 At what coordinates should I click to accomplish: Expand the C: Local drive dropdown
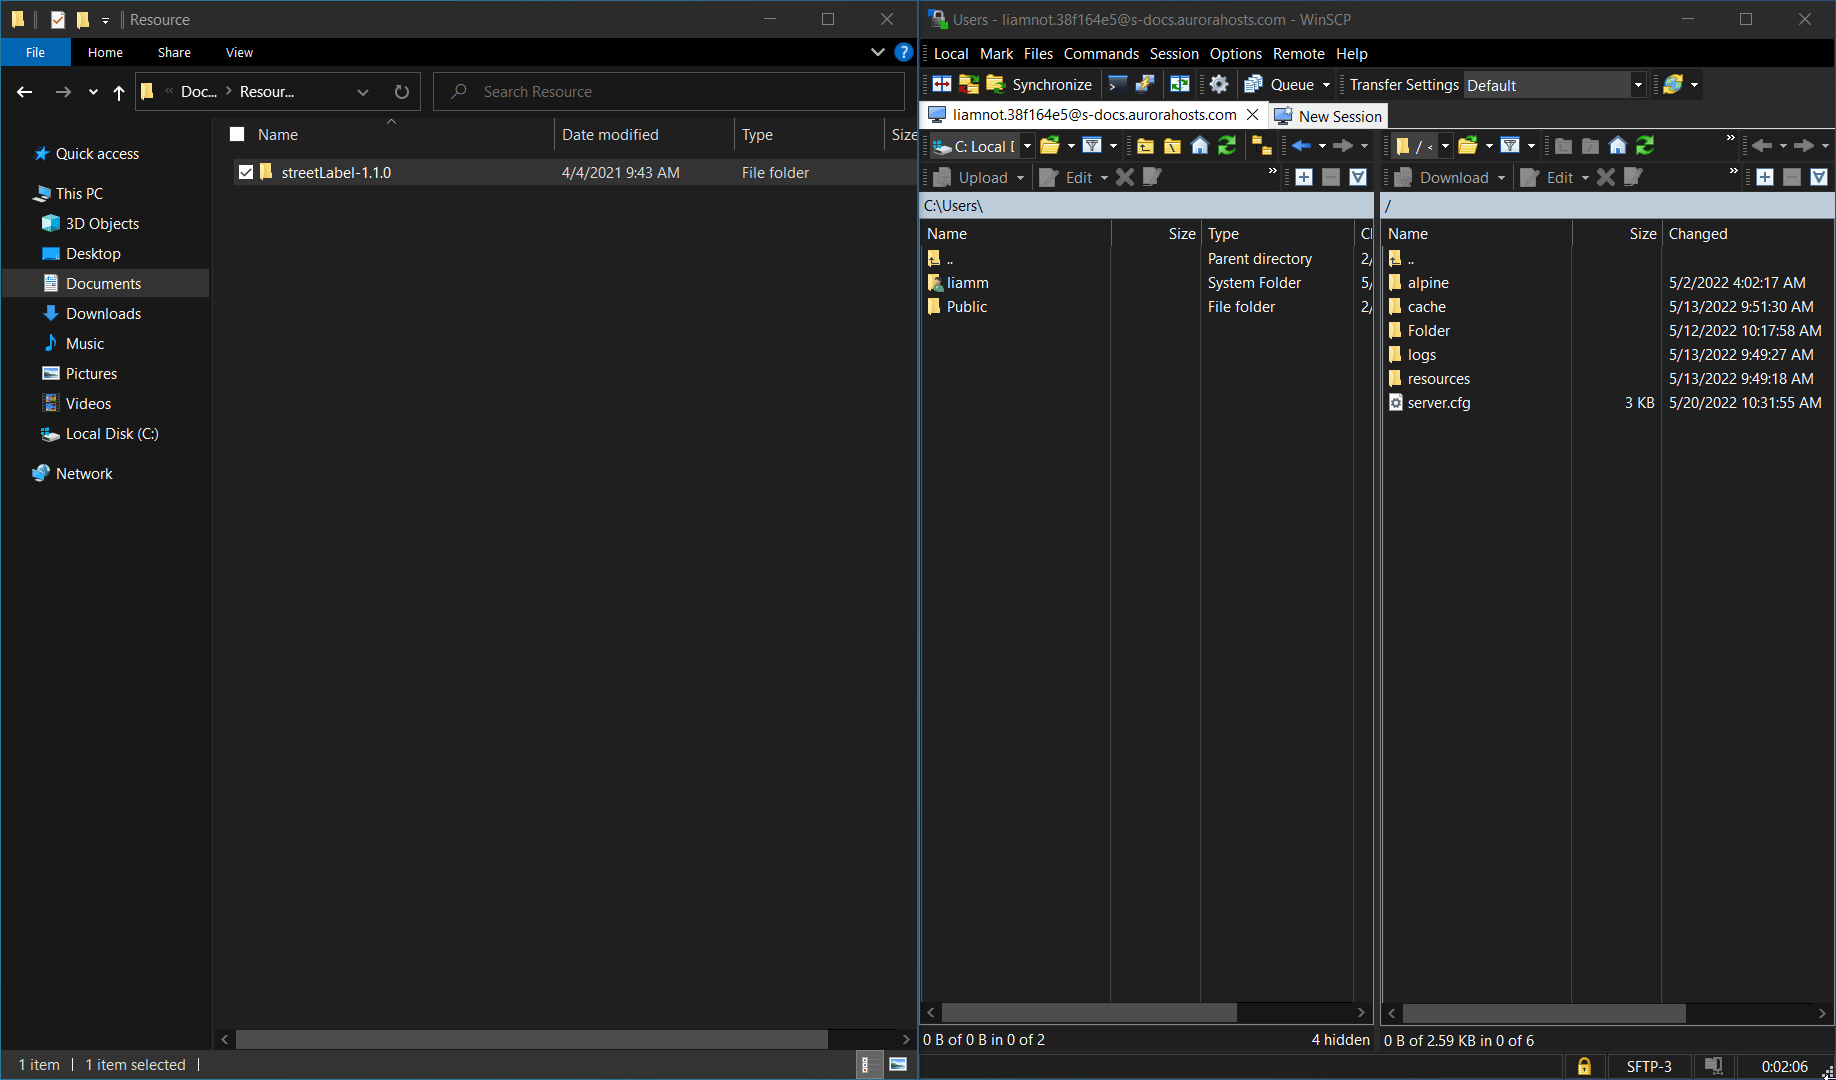[1027, 146]
